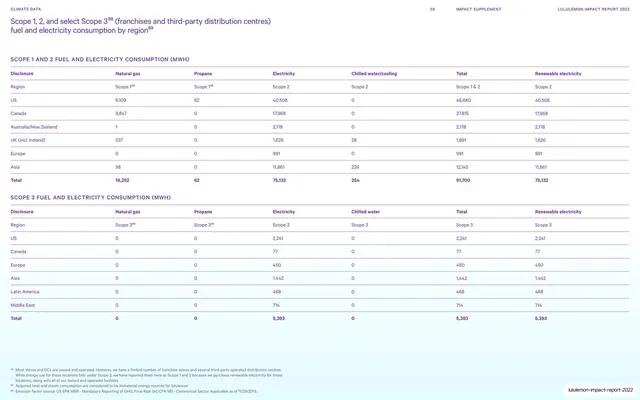This screenshot has height=400, width=640.
Task: Click the Canada total value 27,815
Action: [462, 113]
